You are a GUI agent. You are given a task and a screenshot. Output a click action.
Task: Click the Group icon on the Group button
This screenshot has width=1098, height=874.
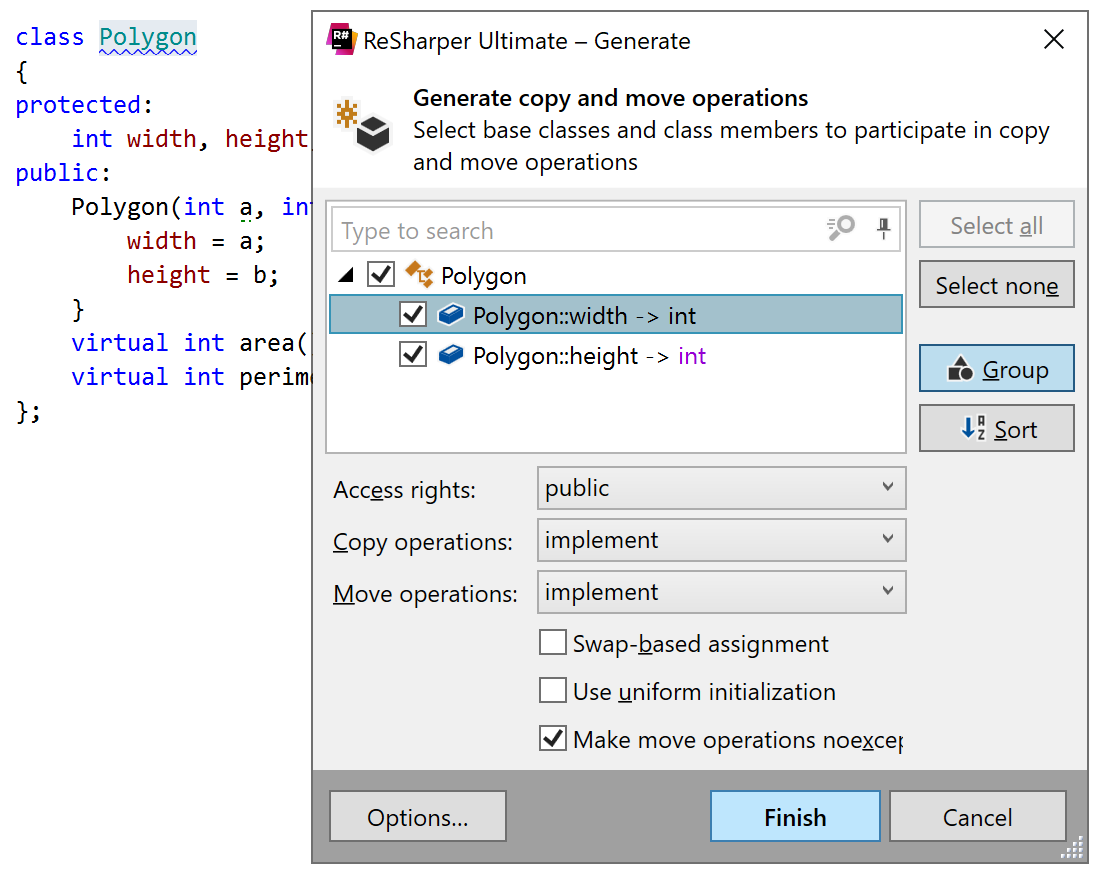click(x=961, y=368)
